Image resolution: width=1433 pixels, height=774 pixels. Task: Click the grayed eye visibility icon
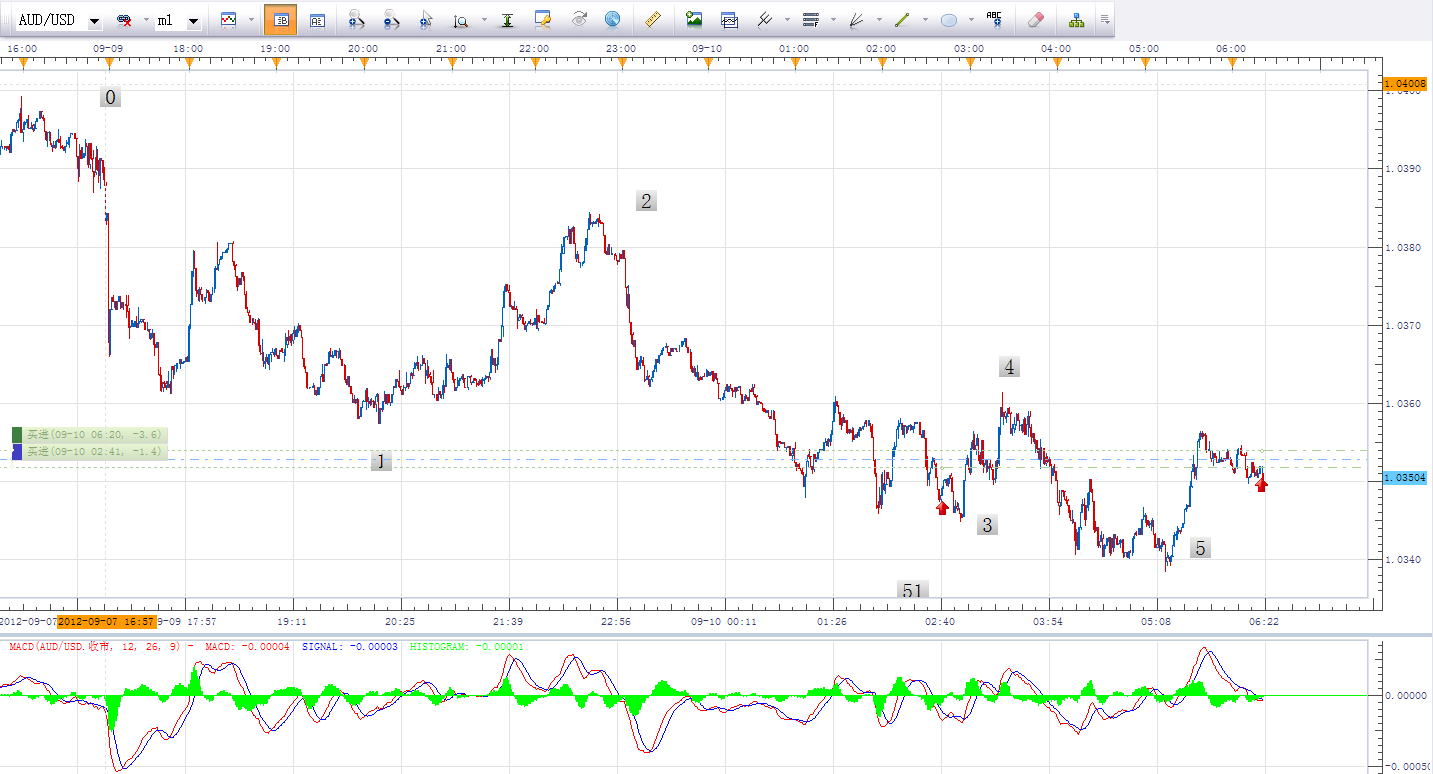(579, 20)
